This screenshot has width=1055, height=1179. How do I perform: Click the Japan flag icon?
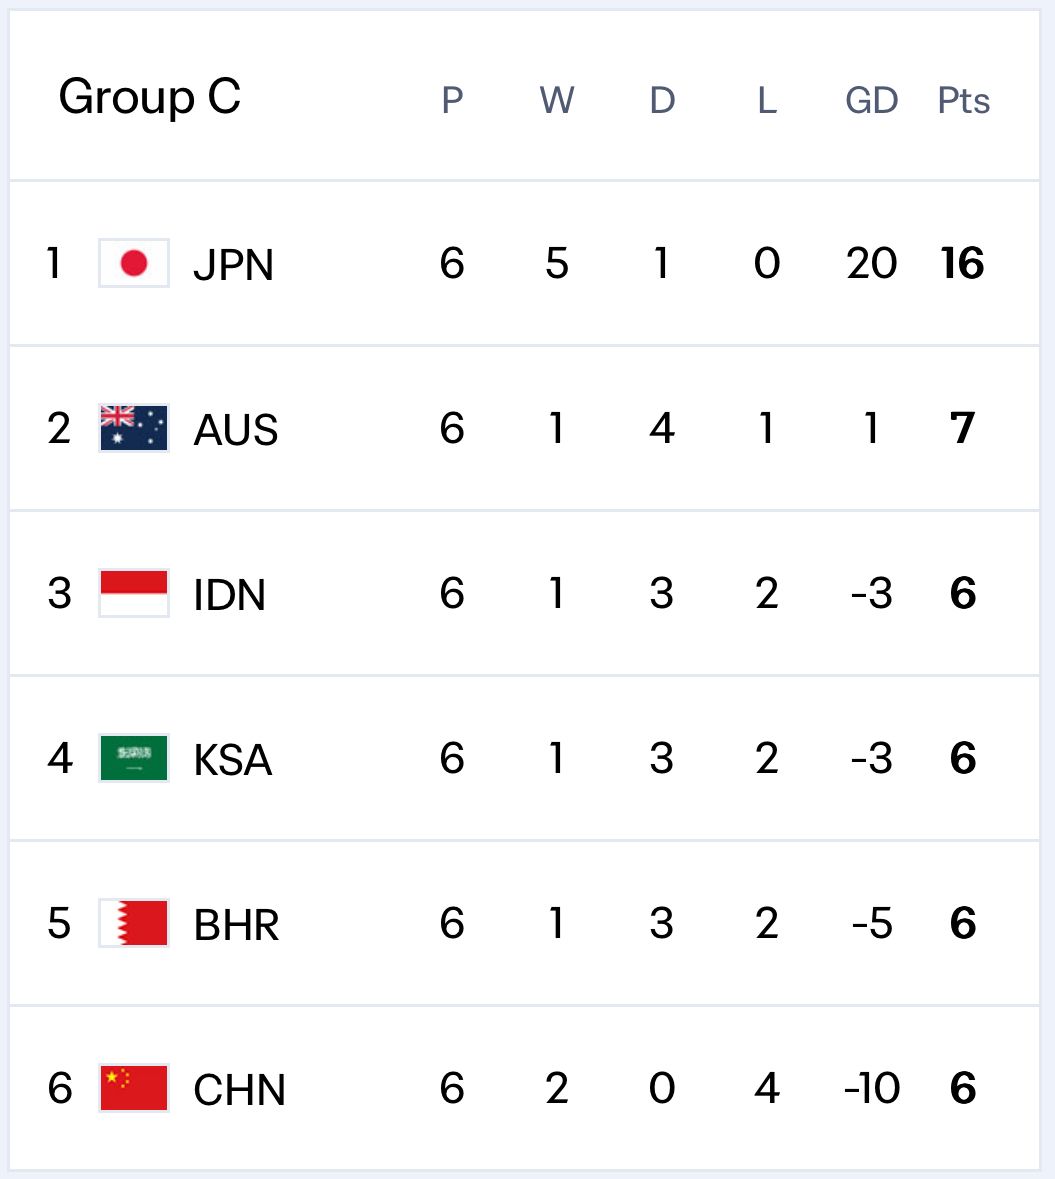pos(134,263)
